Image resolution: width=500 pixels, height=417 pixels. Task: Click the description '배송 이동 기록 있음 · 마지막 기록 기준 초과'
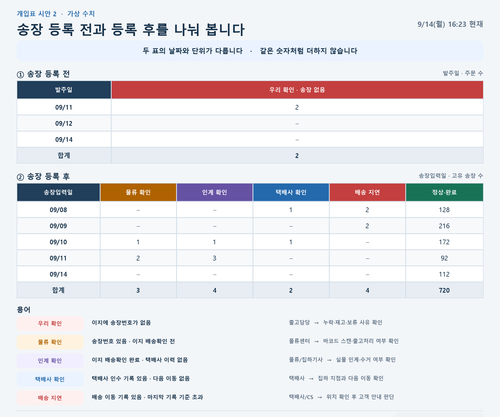[147, 397]
